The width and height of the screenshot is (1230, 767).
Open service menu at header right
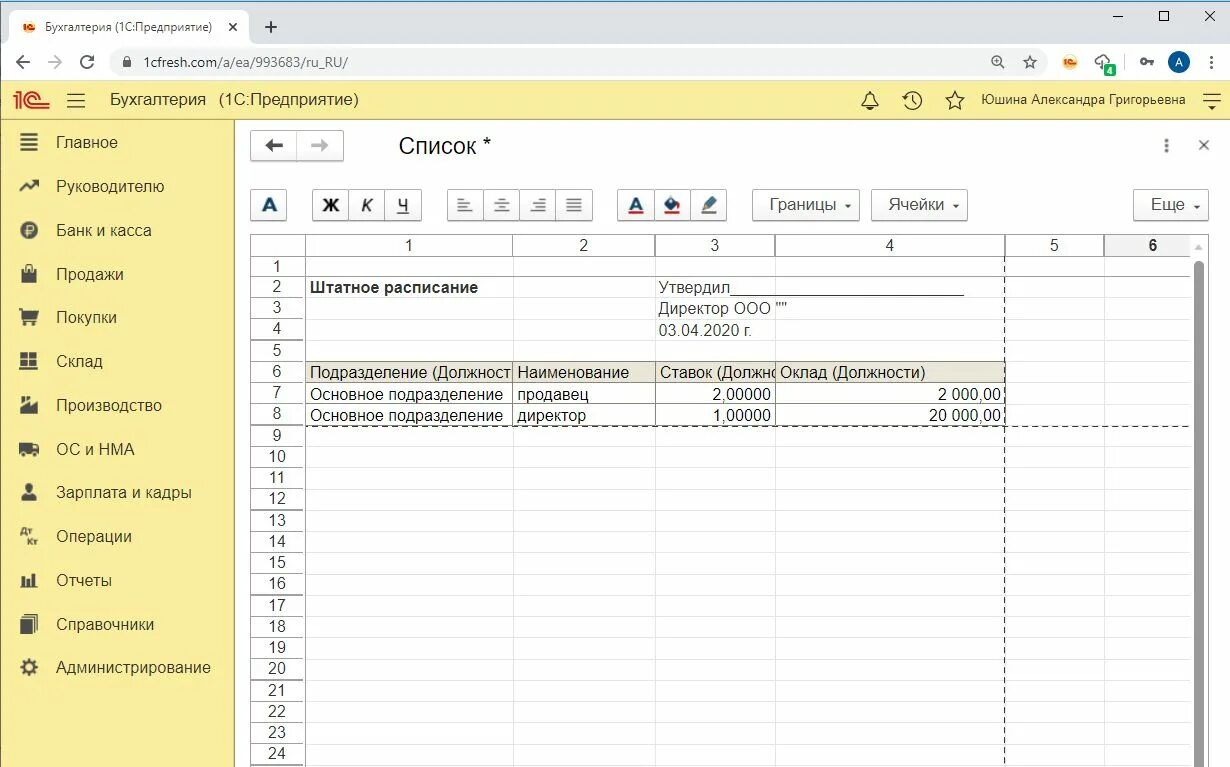[1212, 100]
